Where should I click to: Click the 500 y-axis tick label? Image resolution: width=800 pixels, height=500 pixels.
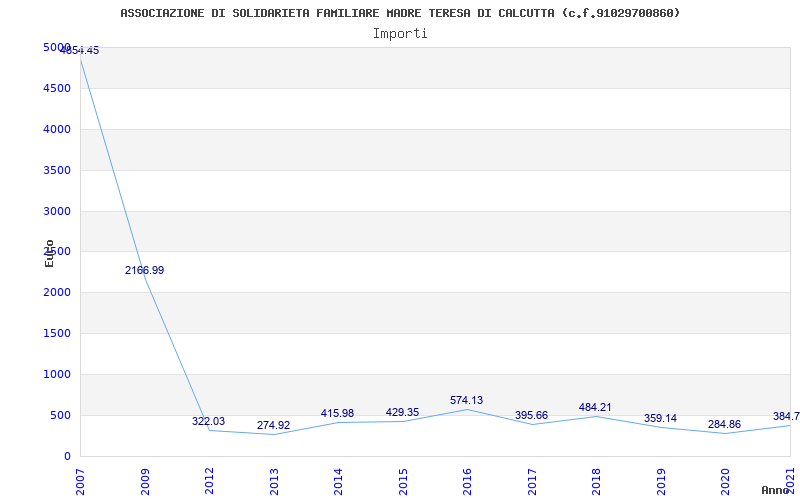(x=60, y=415)
